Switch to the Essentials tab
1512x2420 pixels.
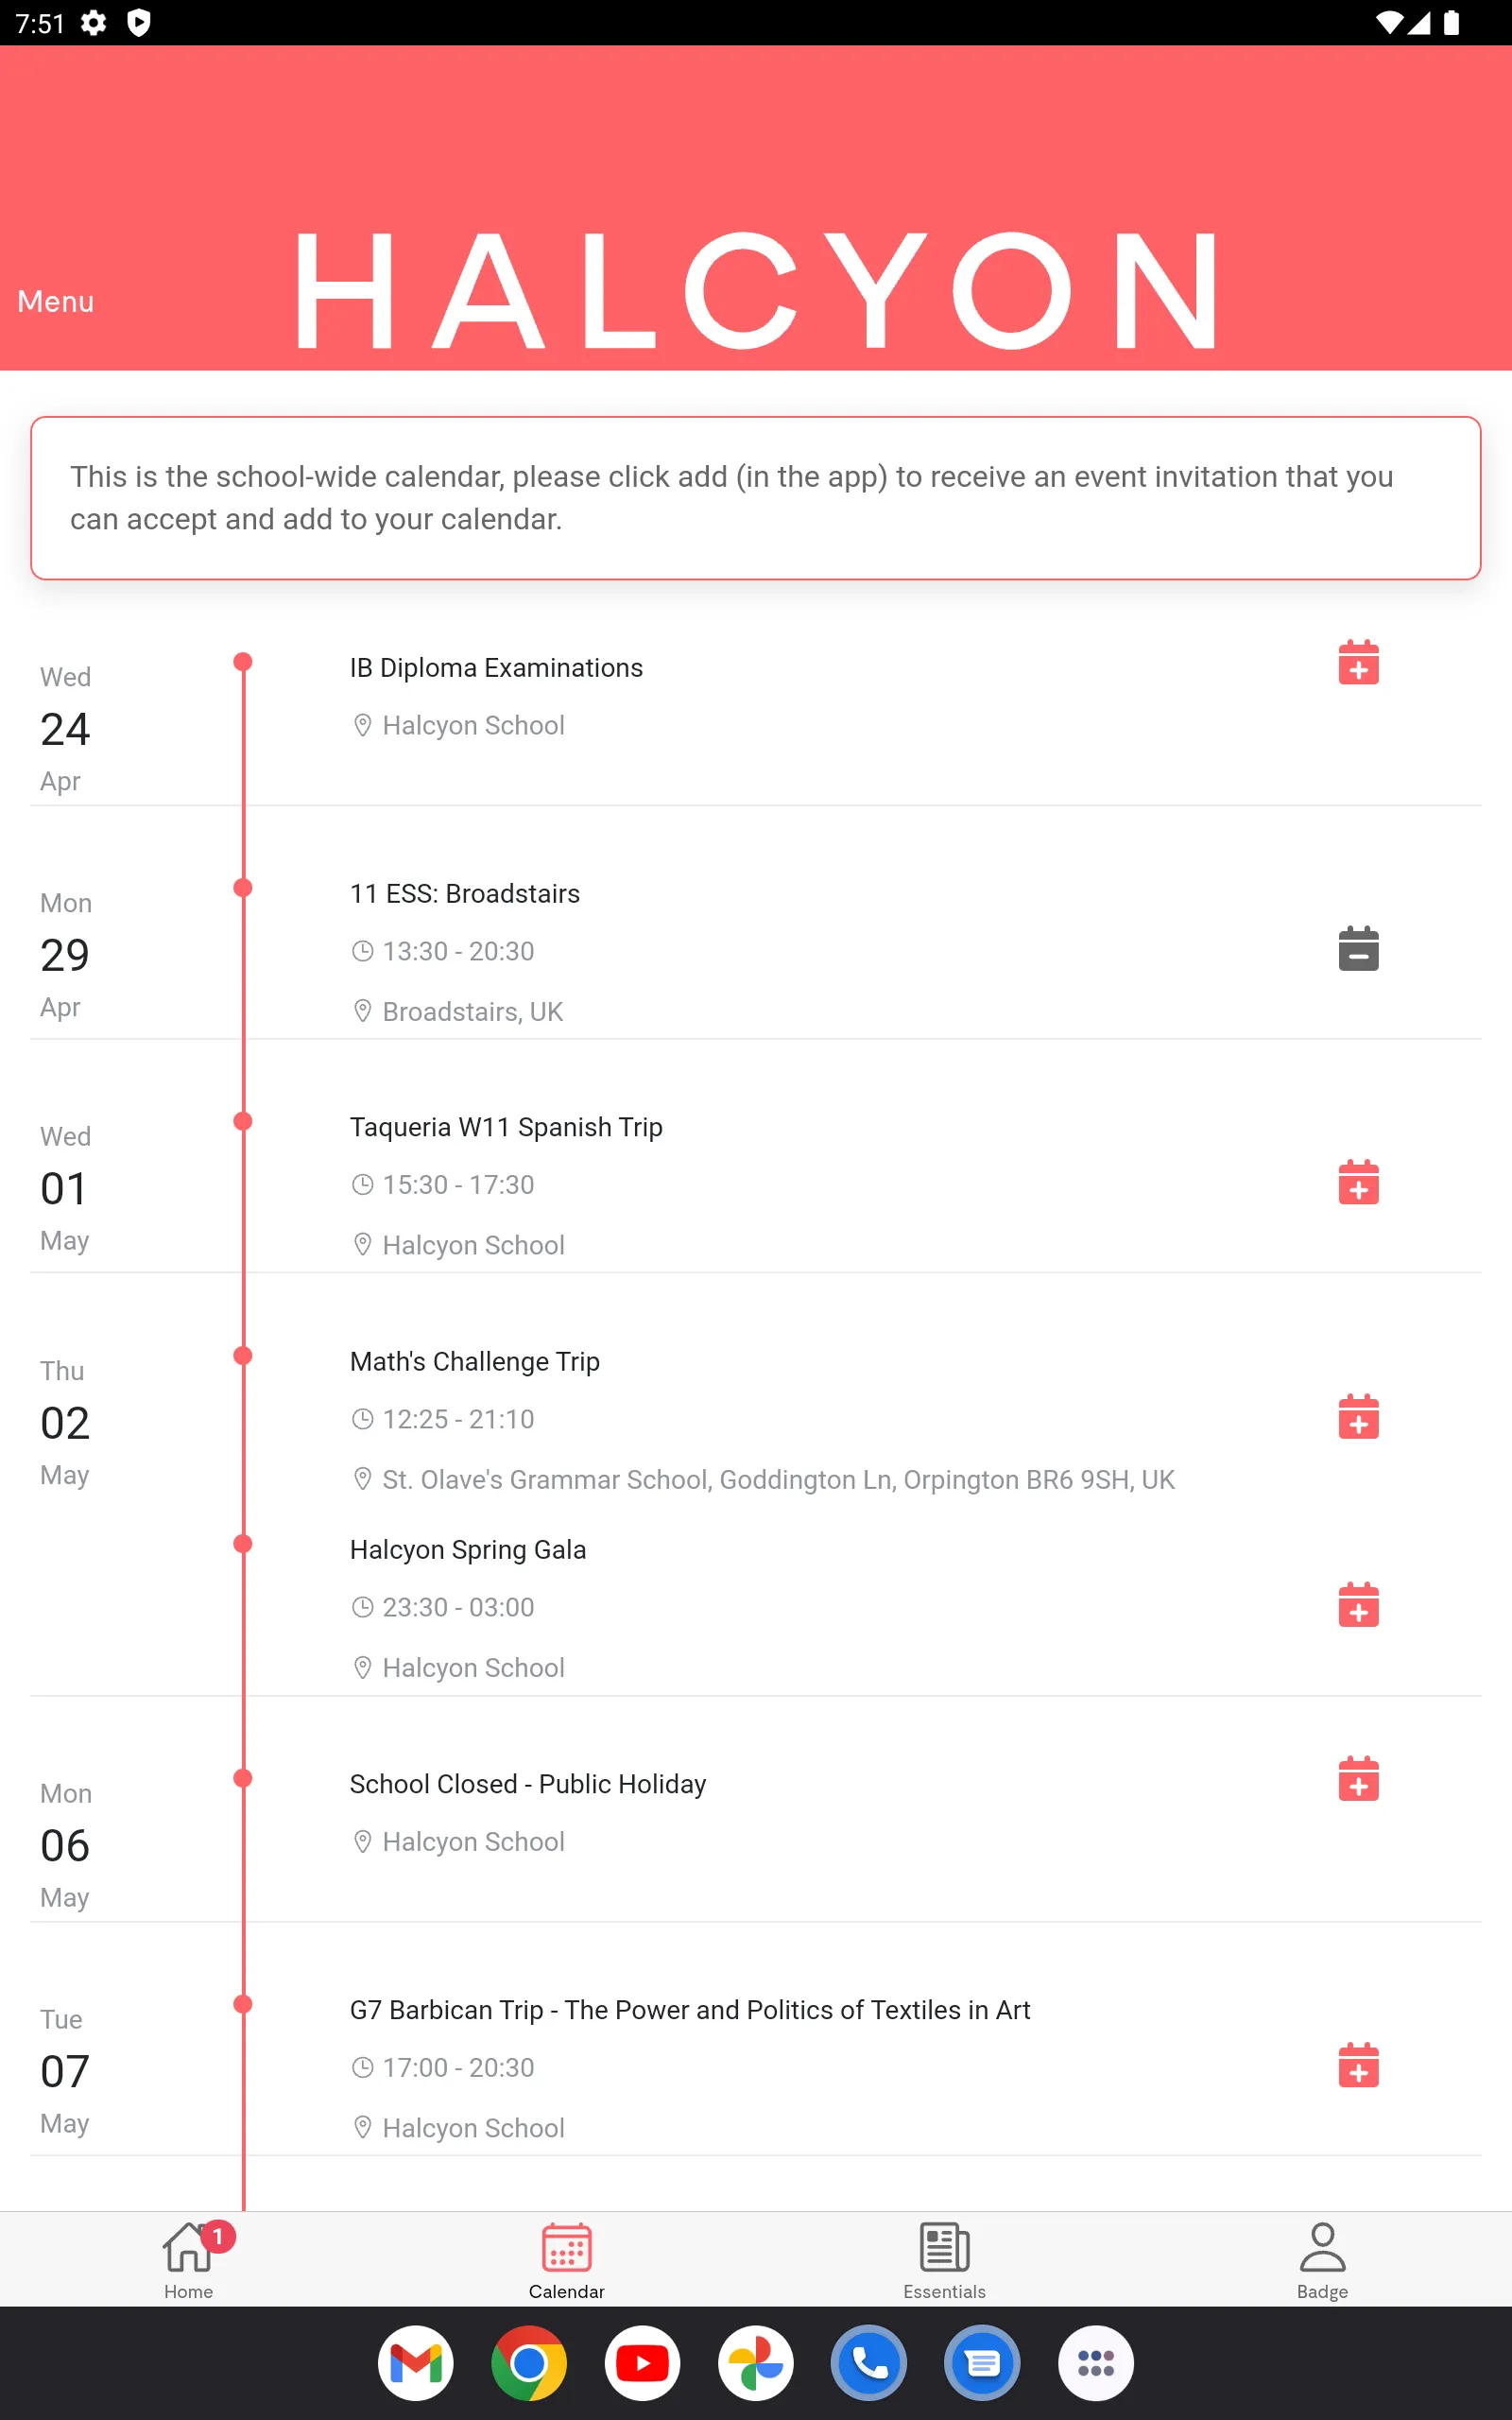[x=944, y=2260]
